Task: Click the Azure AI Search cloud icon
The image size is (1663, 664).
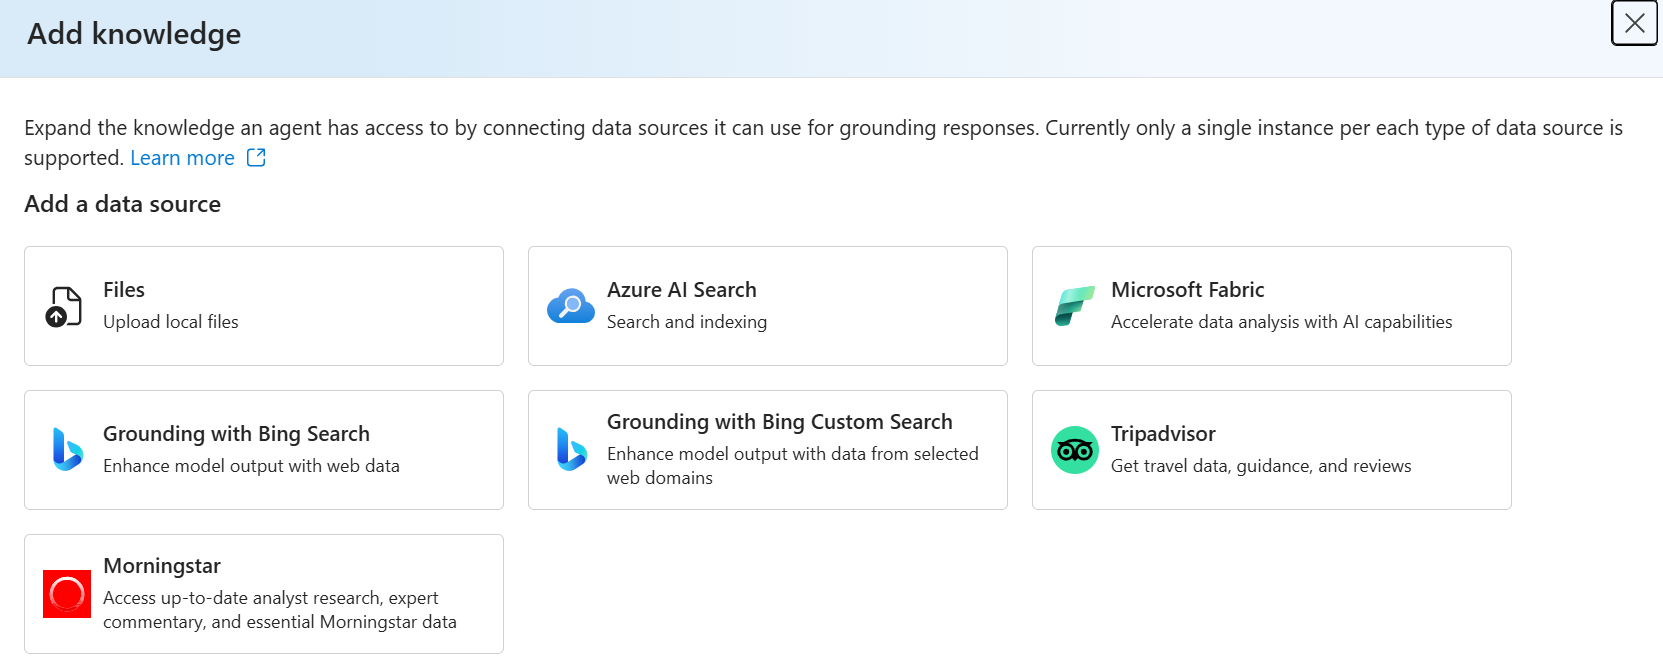Action: point(571,306)
